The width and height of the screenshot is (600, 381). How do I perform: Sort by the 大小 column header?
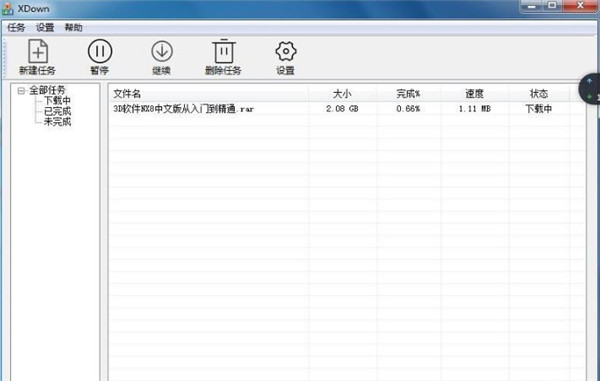pyautogui.click(x=342, y=94)
